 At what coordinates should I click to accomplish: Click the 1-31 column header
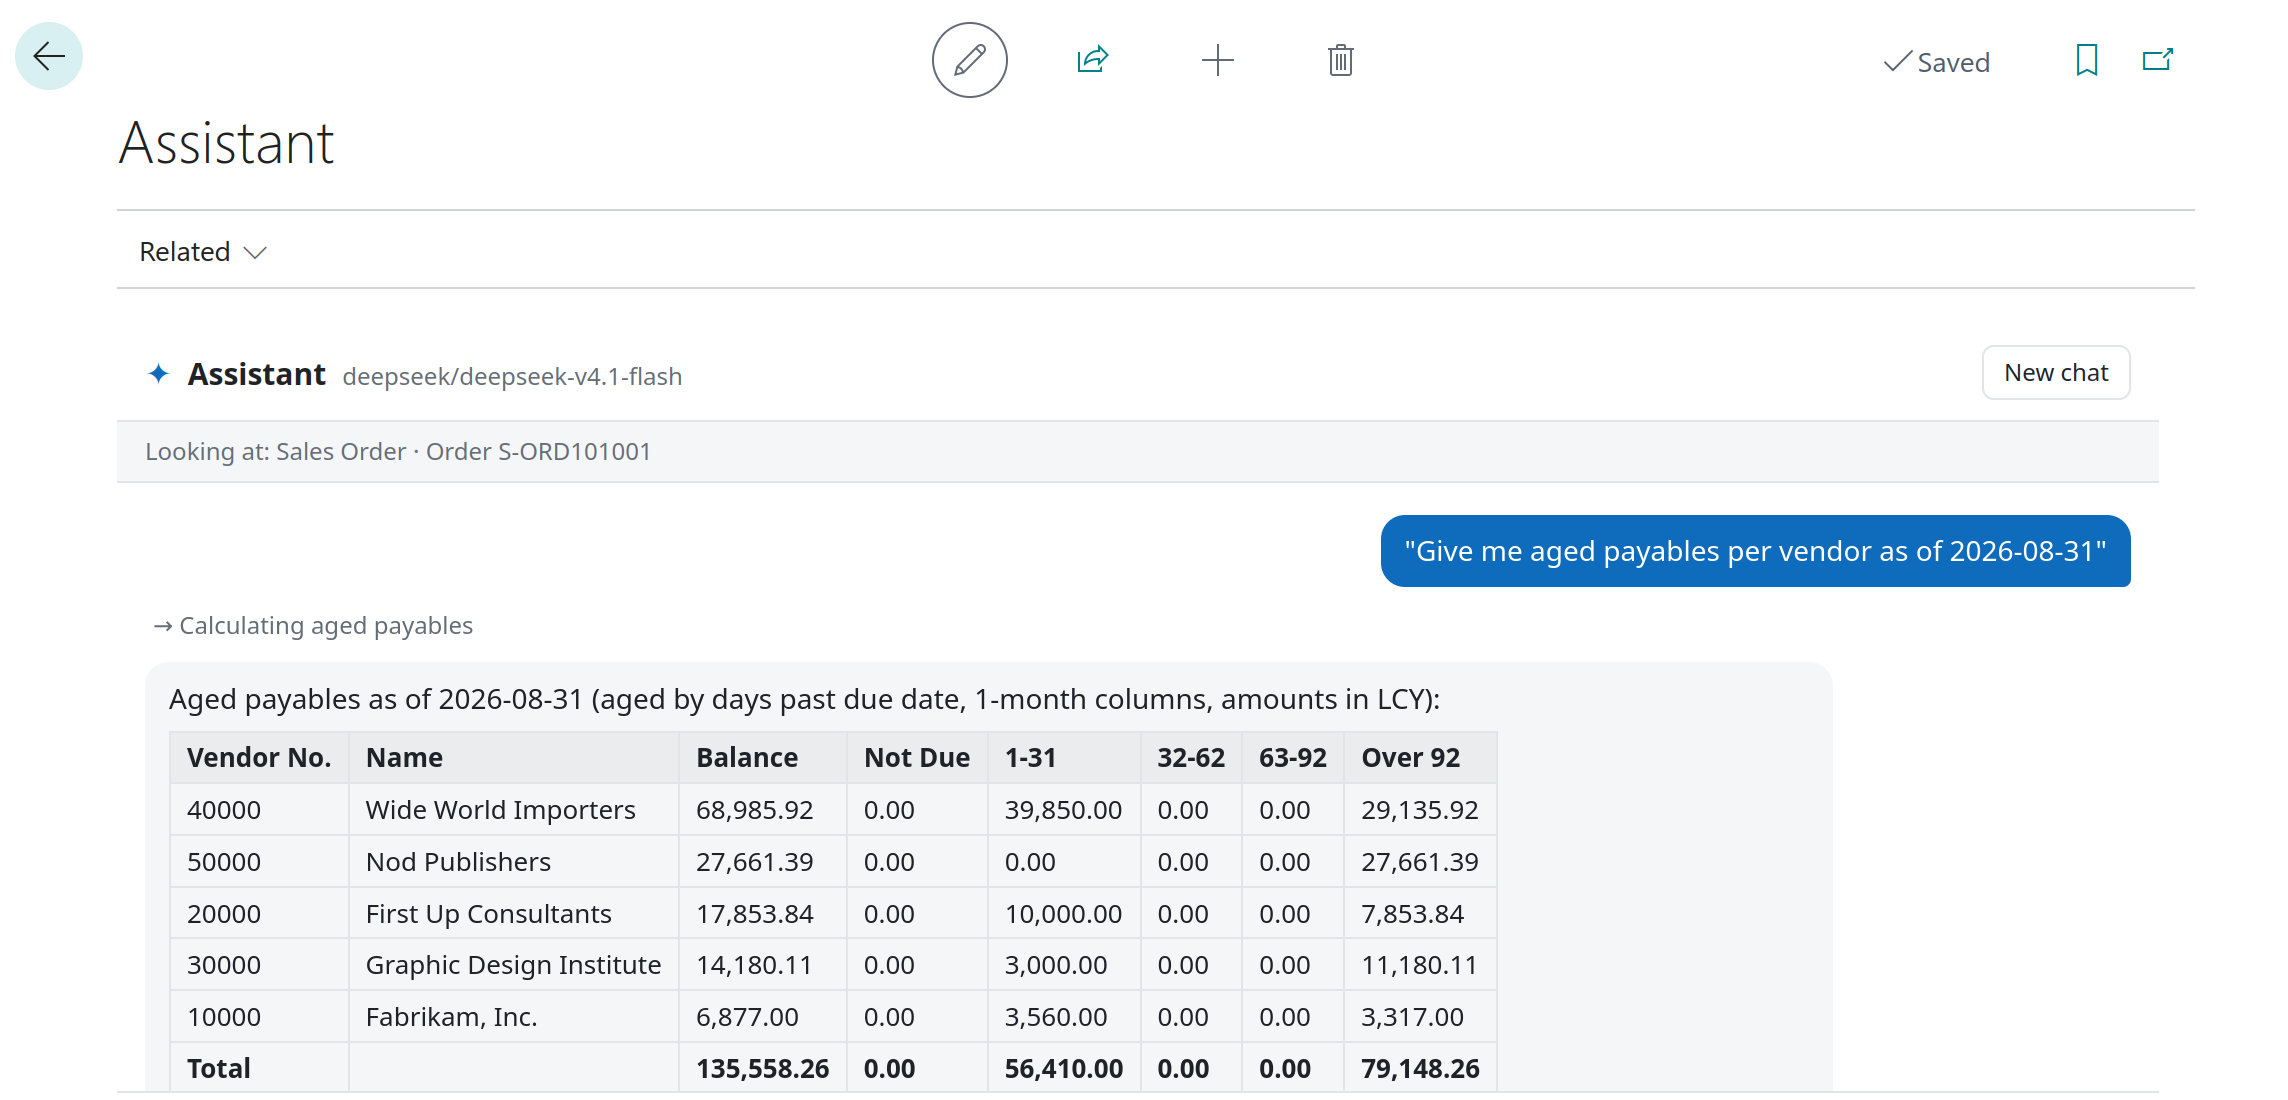click(x=1063, y=757)
